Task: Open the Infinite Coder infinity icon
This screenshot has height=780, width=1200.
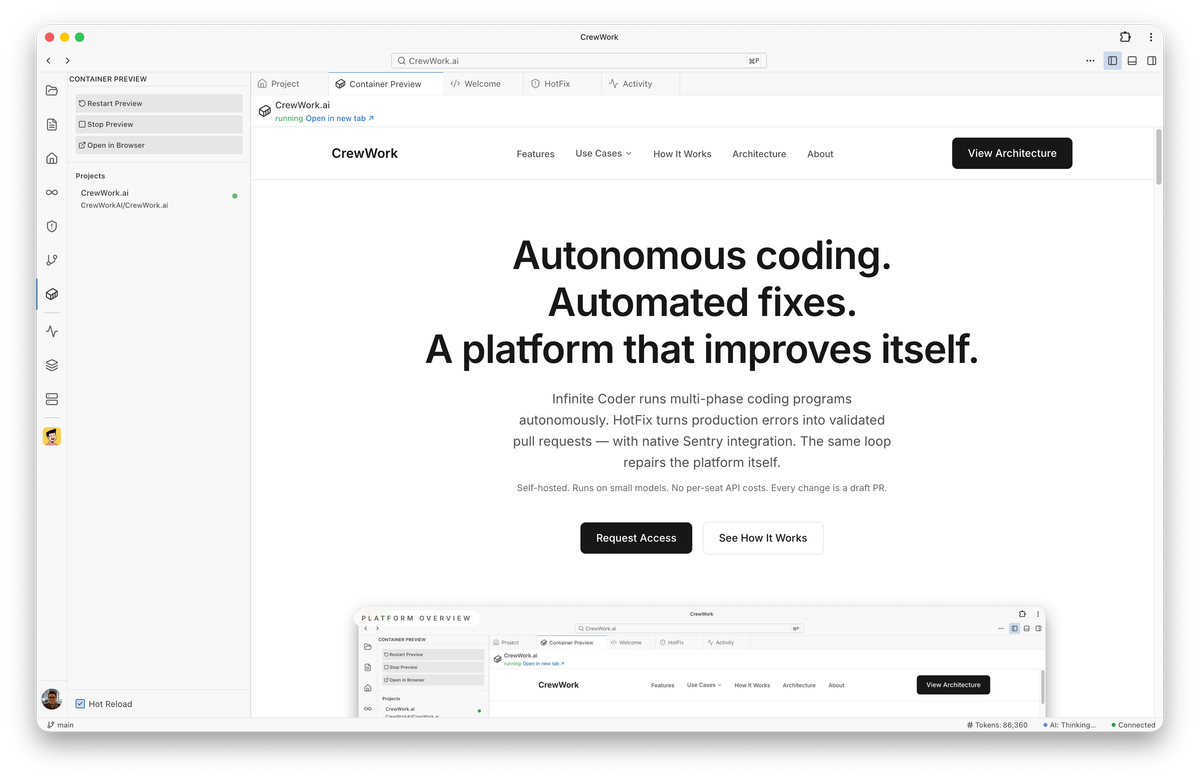Action: pos(52,192)
